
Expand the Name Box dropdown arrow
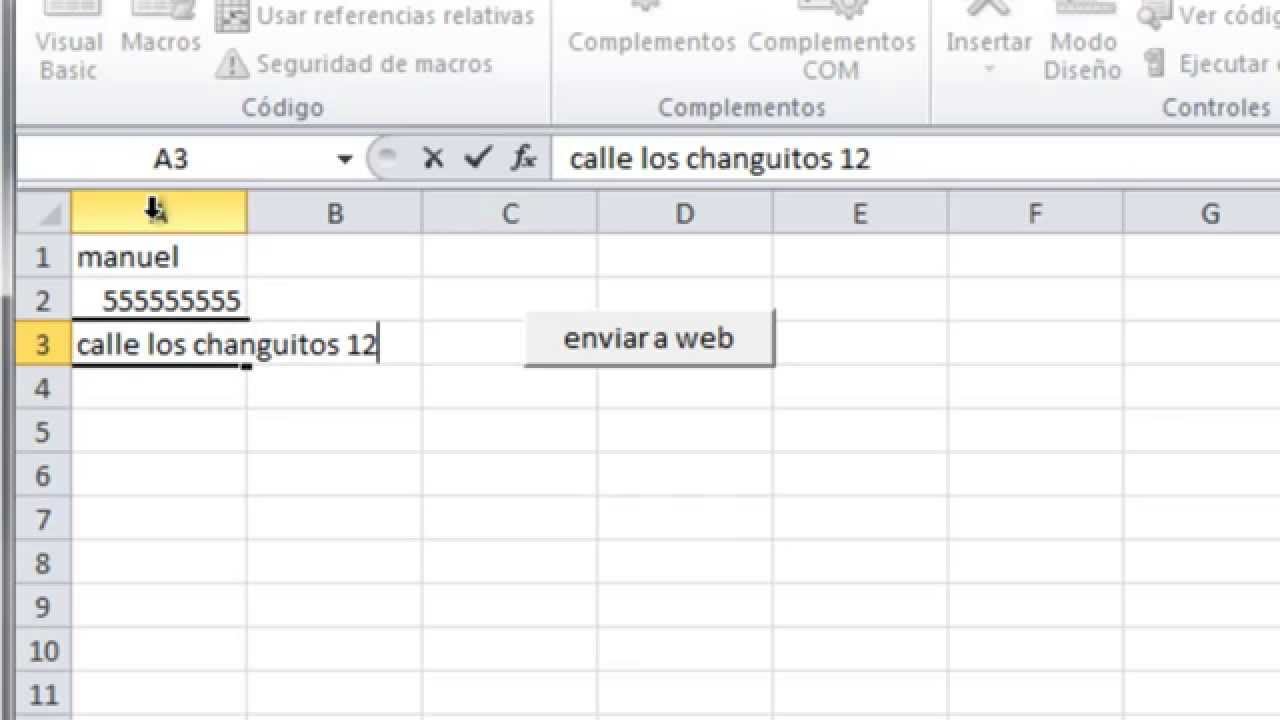345,159
